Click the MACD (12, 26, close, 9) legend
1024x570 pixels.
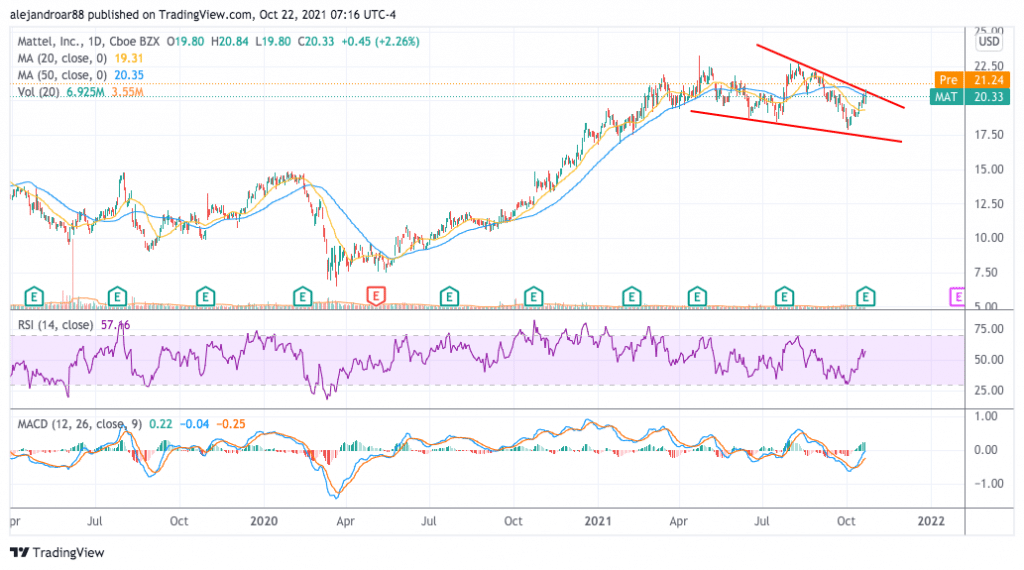pyautogui.click(x=79, y=424)
